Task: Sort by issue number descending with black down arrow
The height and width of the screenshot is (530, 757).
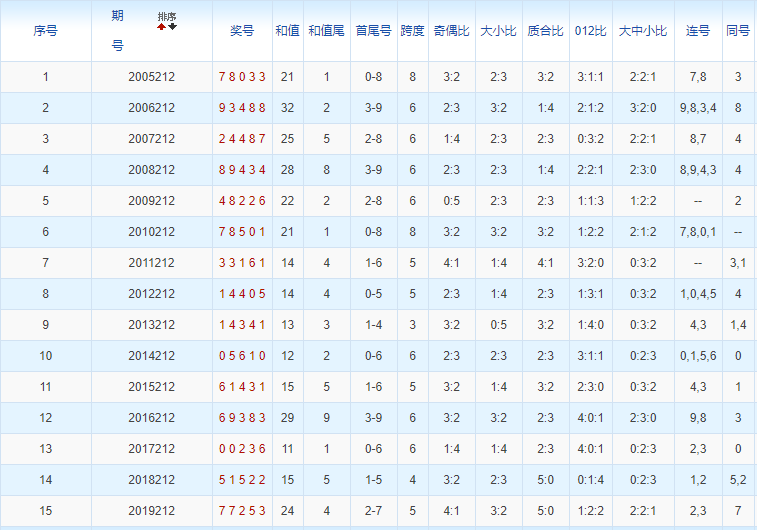Action: pos(172,27)
